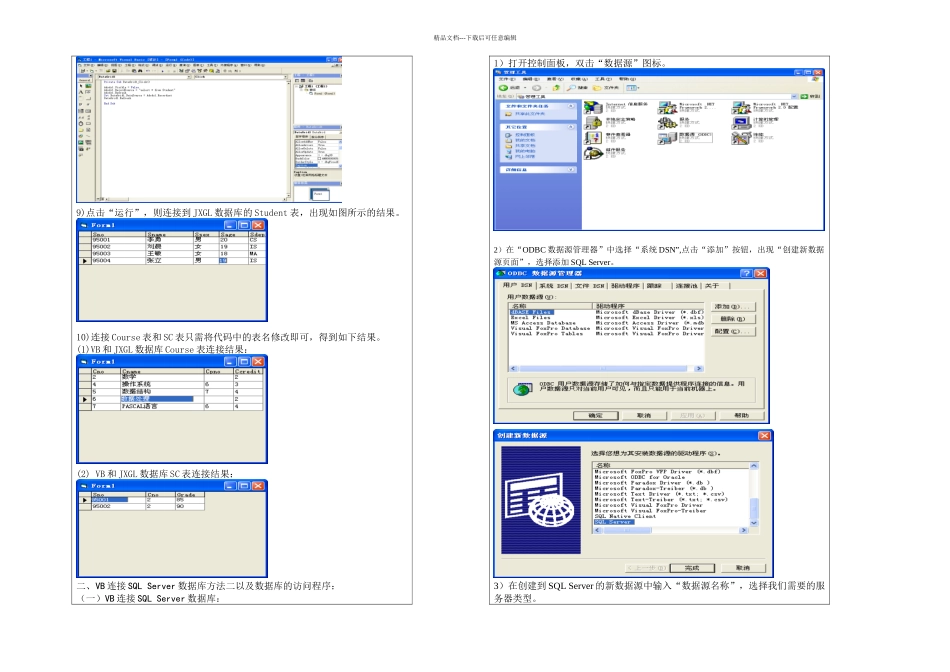Viewport: 950px width, 672px height.
Task: Click the 网上邻居 link in 其它位置
Action: coord(525,156)
